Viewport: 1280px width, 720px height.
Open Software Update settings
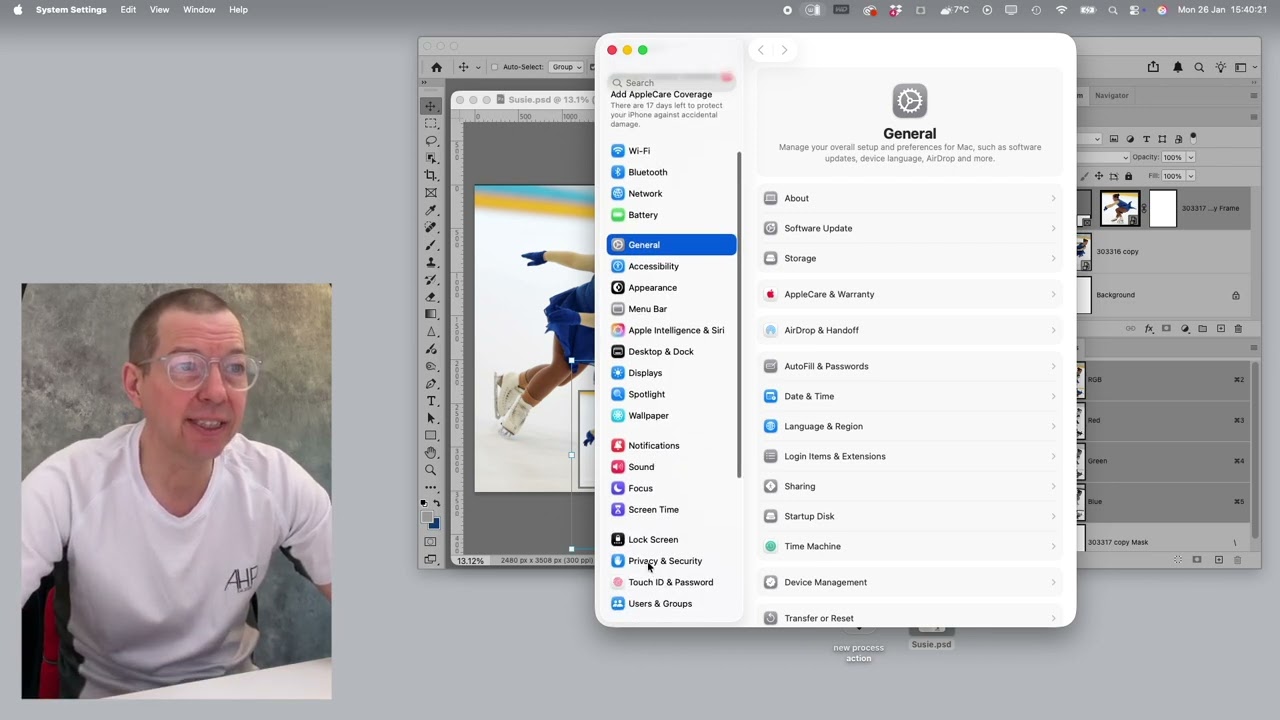pyautogui.click(x=910, y=228)
